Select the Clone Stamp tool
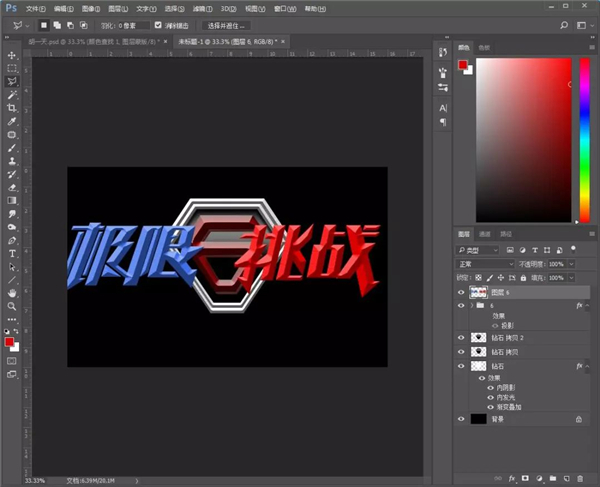Screen dimensions: 600x487 tap(12, 161)
